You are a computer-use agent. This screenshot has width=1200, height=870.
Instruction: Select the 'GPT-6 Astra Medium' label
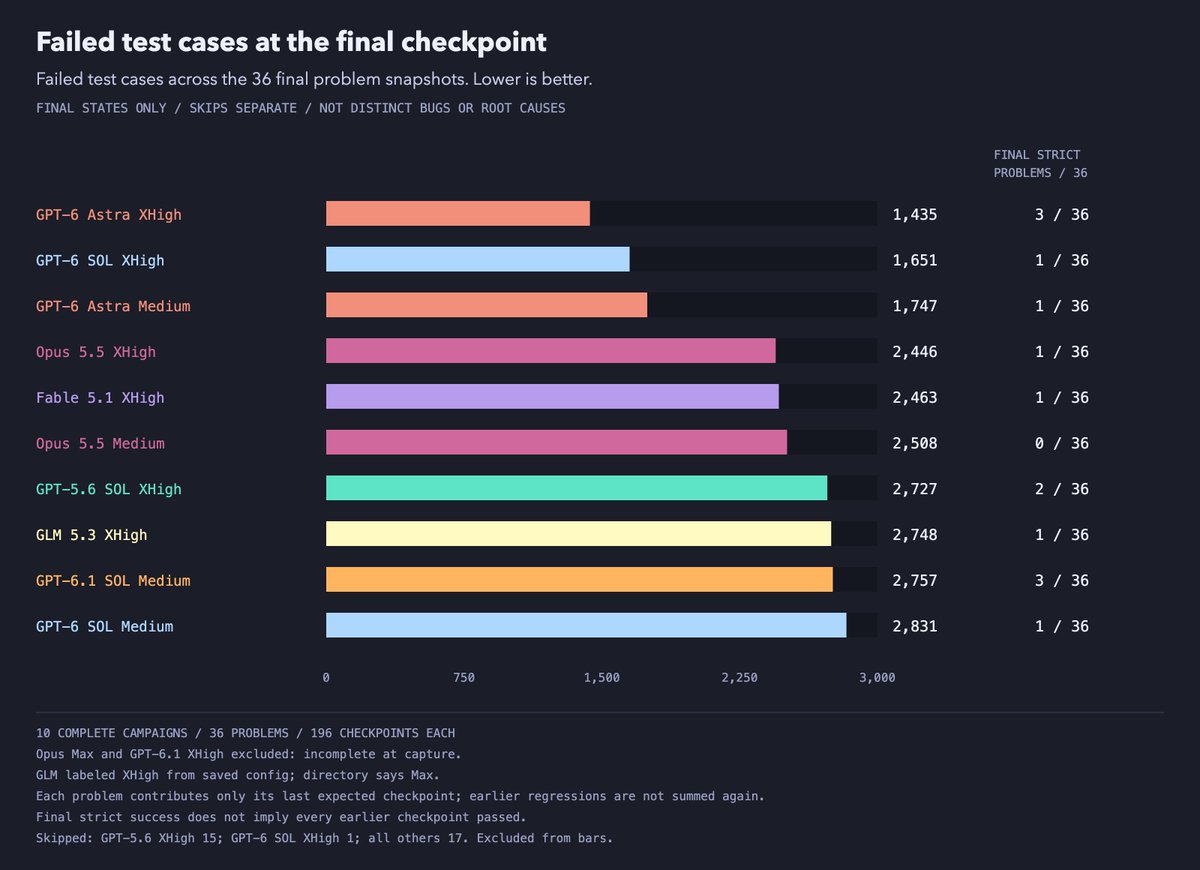[113, 306]
